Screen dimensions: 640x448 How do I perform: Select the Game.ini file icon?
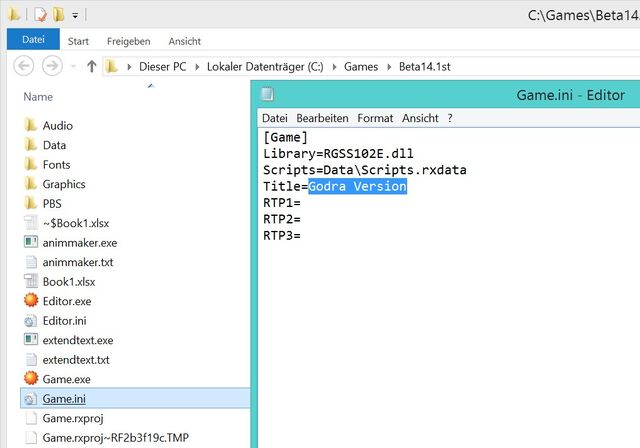(31, 398)
